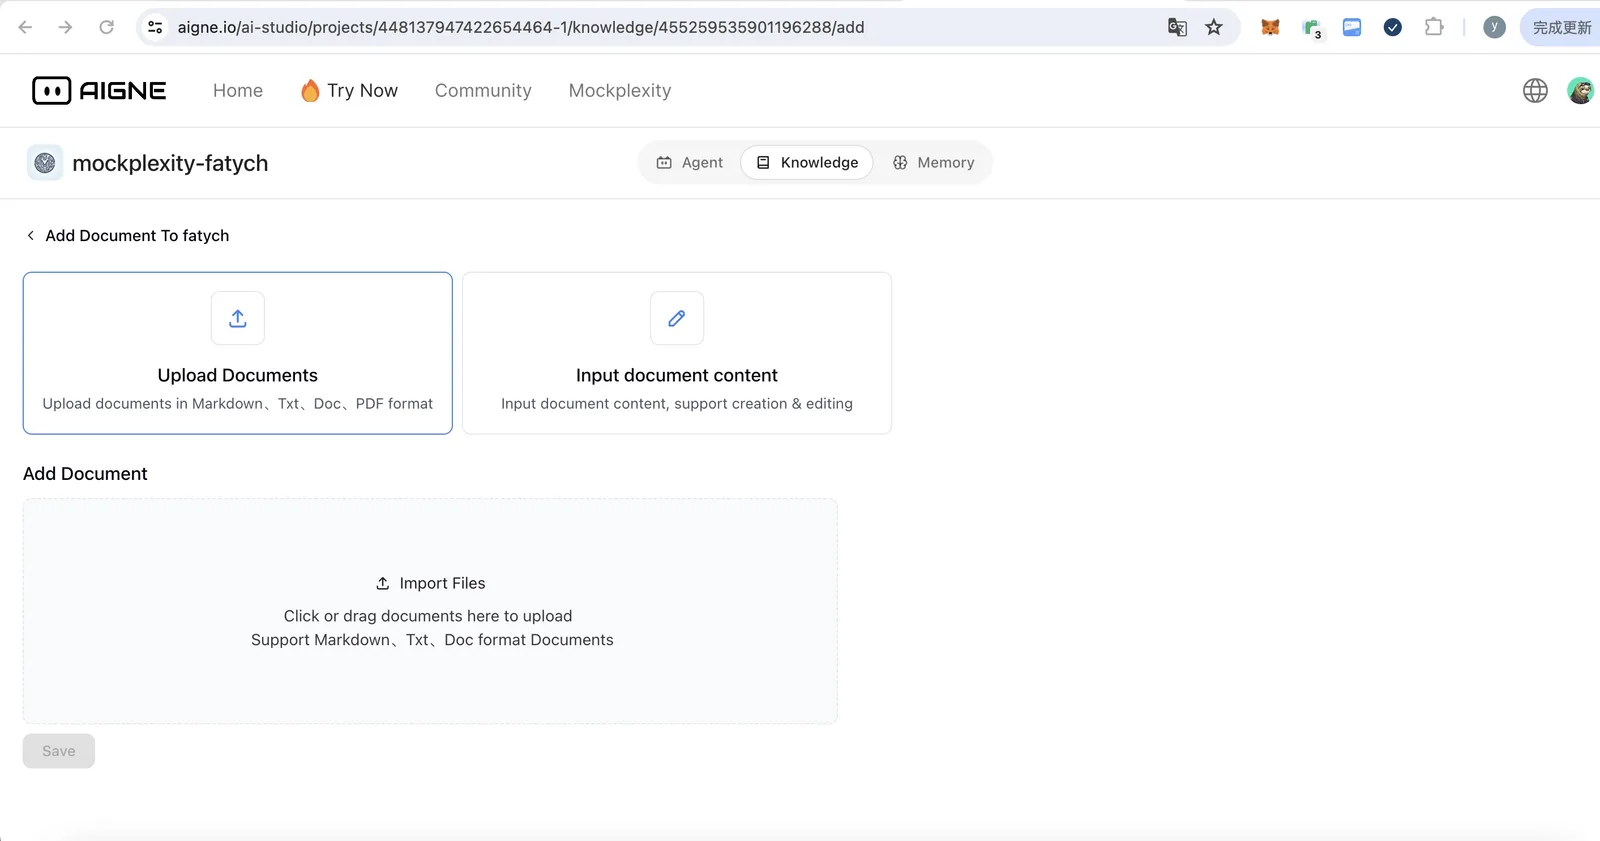Switch to the Agent tab
The width and height of the screenshot is (1600, 841).
click(x=690, y=163)
